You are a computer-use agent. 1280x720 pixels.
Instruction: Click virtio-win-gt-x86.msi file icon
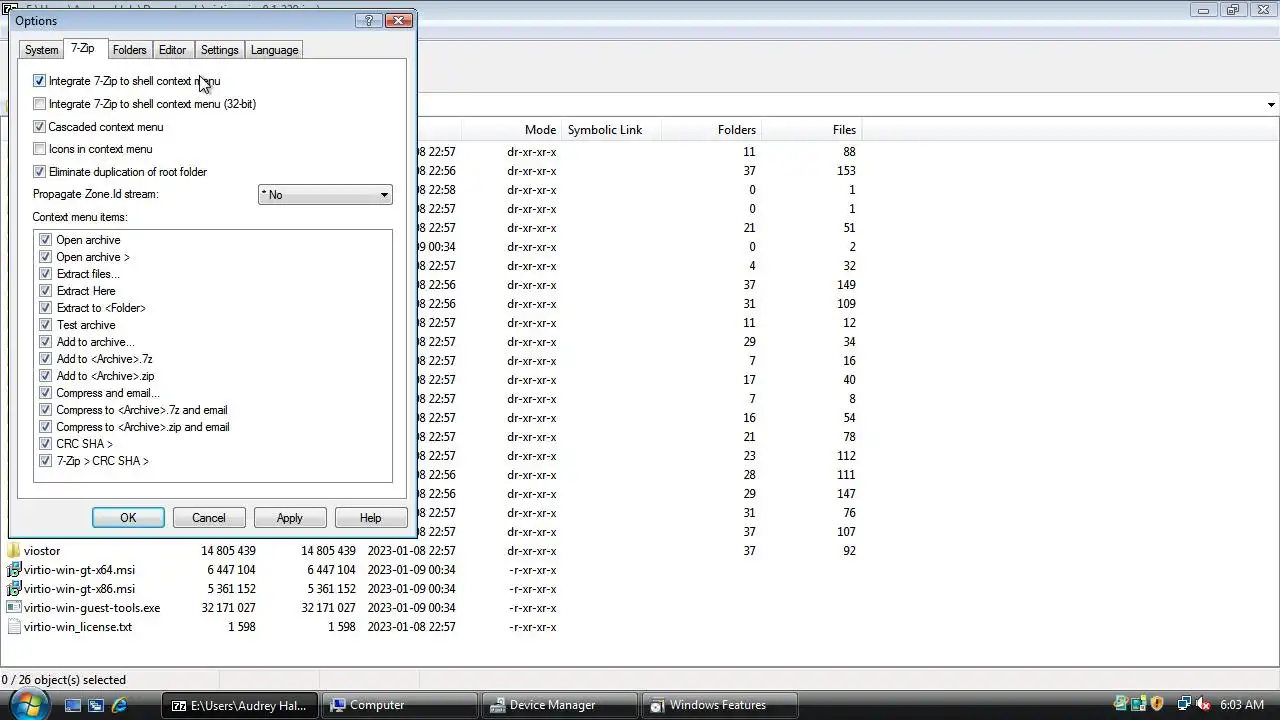[x=14, y=589]
